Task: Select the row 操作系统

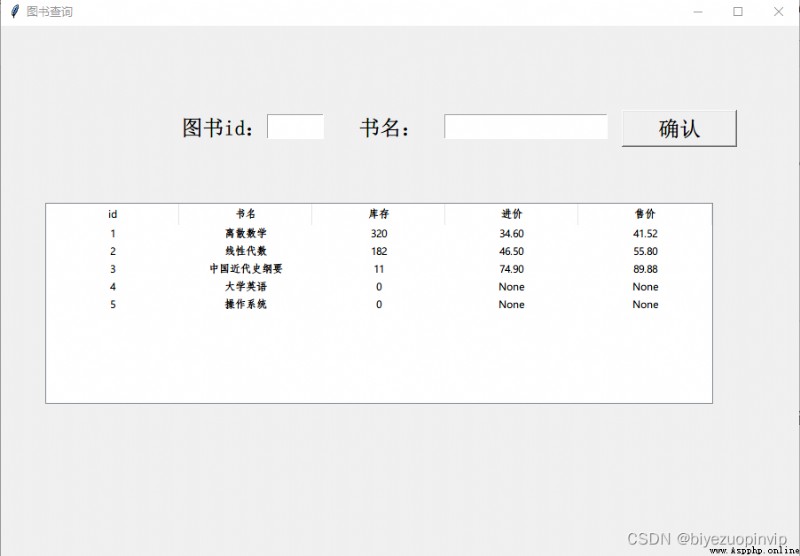Action: point(379,305)
